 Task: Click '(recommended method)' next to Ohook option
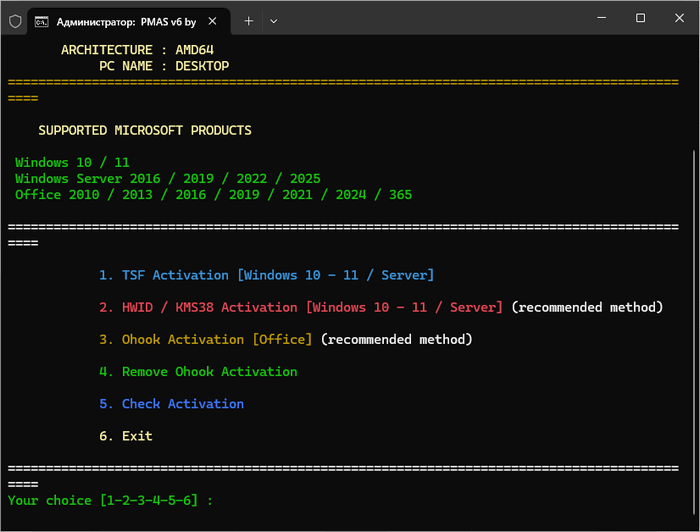[x=396, y=339]
